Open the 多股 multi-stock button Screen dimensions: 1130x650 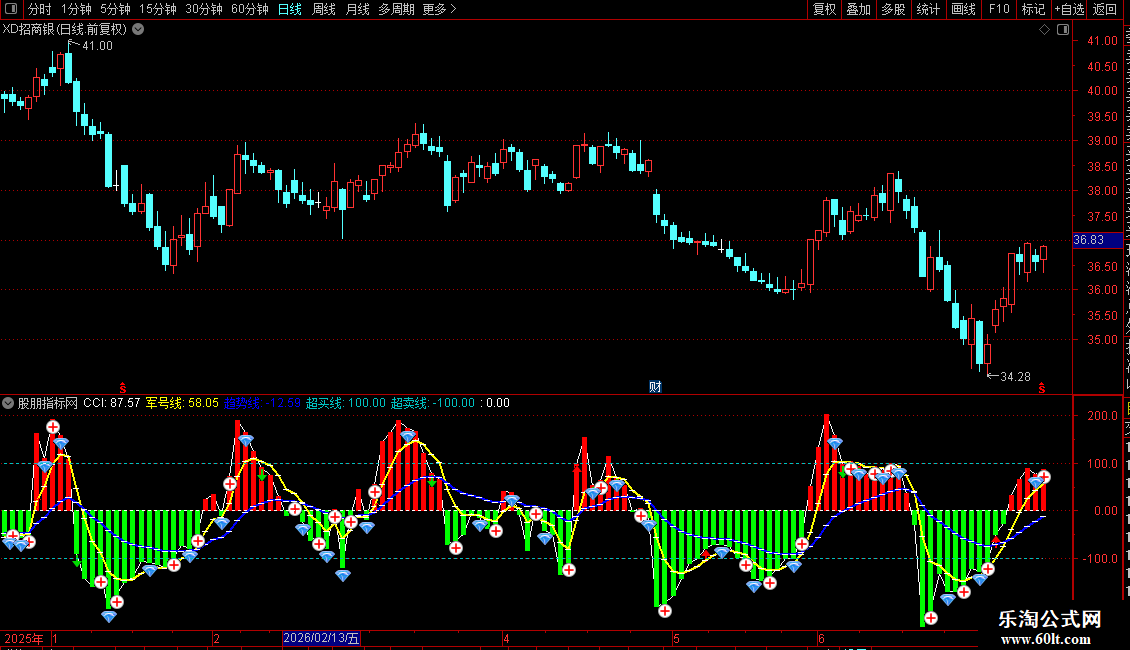click(x=894, y=9)
